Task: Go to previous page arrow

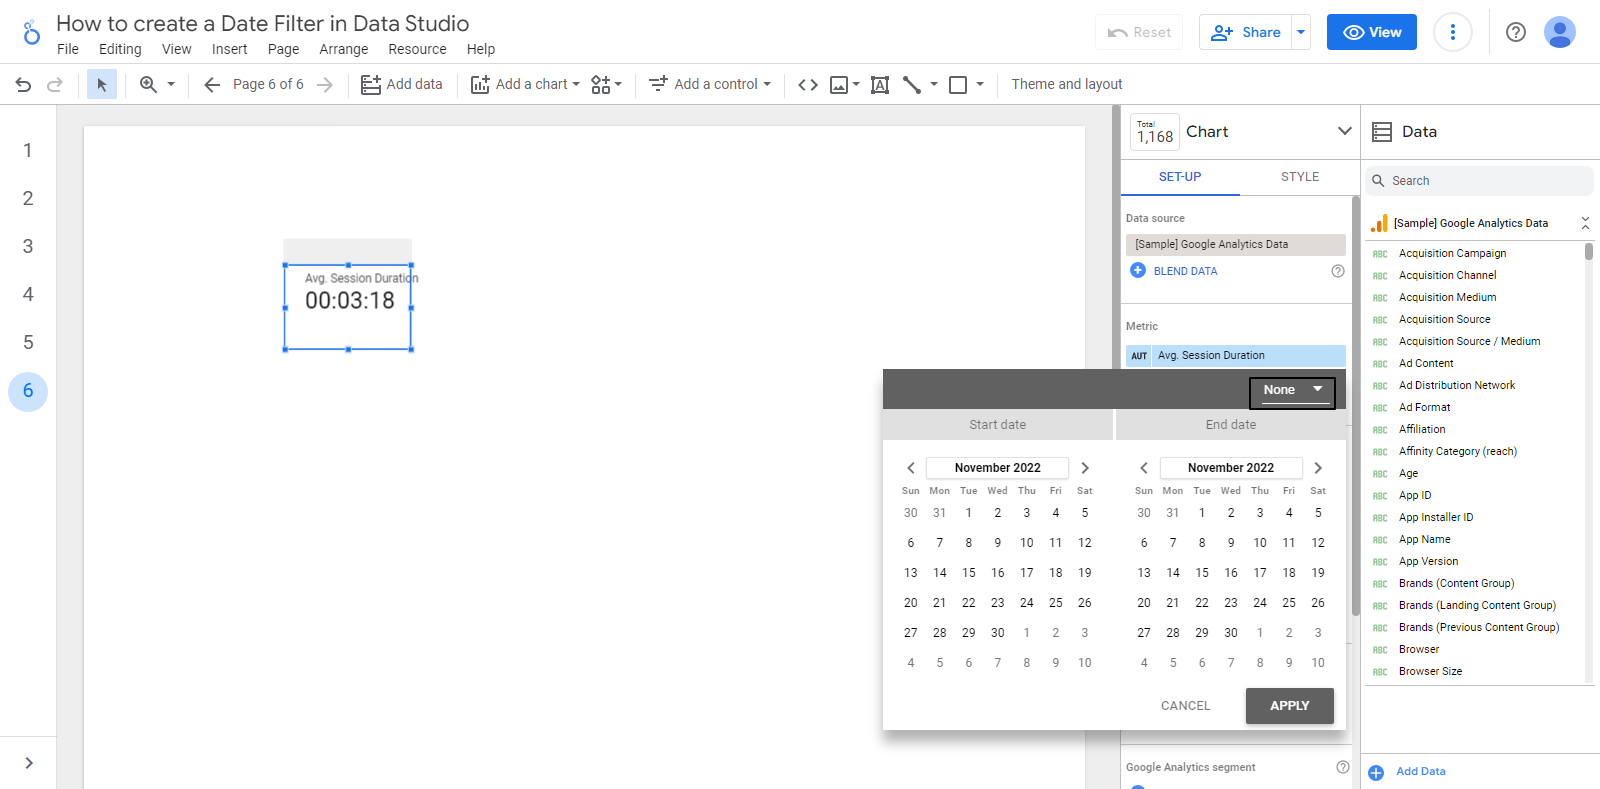Action: pos(211,85)
